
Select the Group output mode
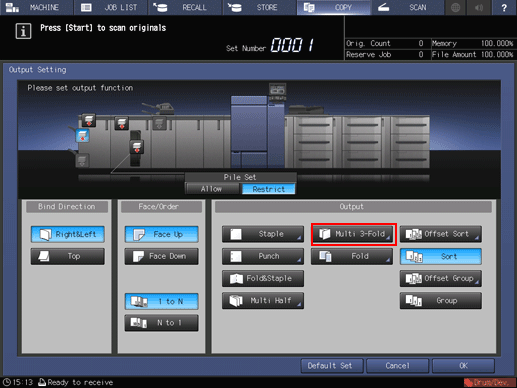441,301
